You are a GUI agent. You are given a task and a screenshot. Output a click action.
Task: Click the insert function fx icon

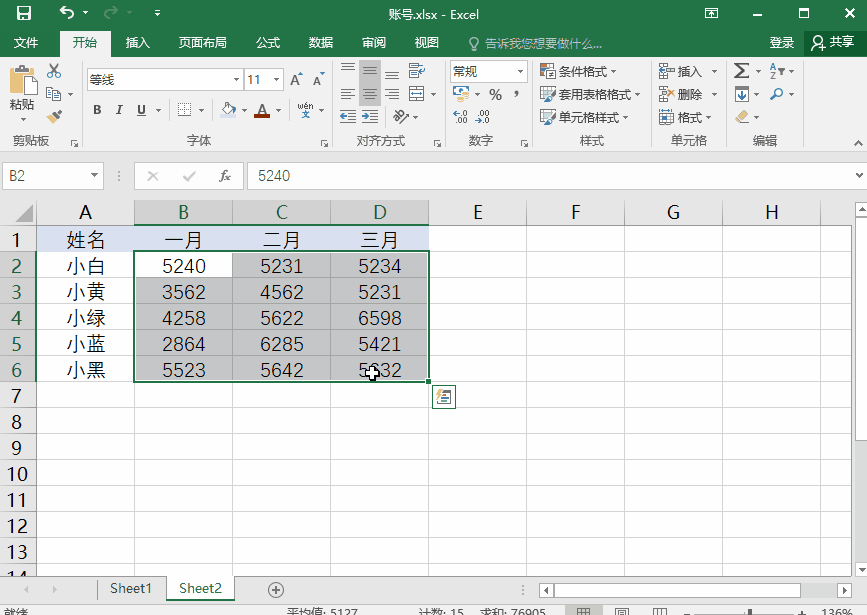pos(225,176)
